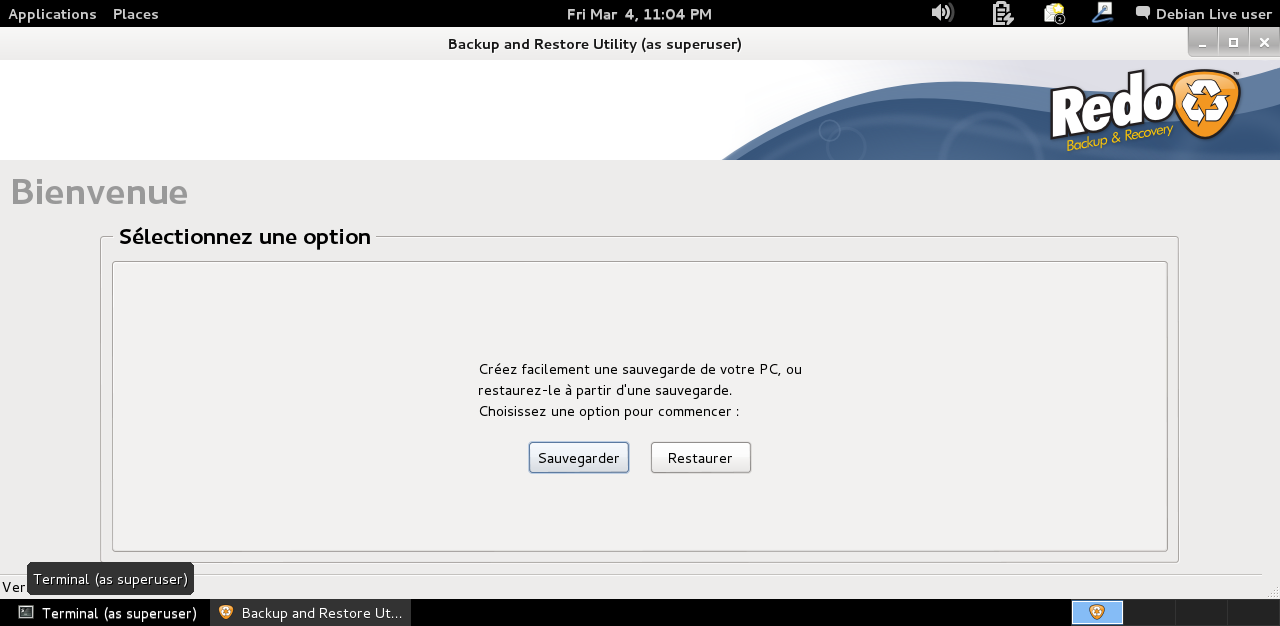The height and width of the screenshot is (626, 1280).
Task: Select Backup and Restore Utility taskbar entry
Action: click(311, 613)
